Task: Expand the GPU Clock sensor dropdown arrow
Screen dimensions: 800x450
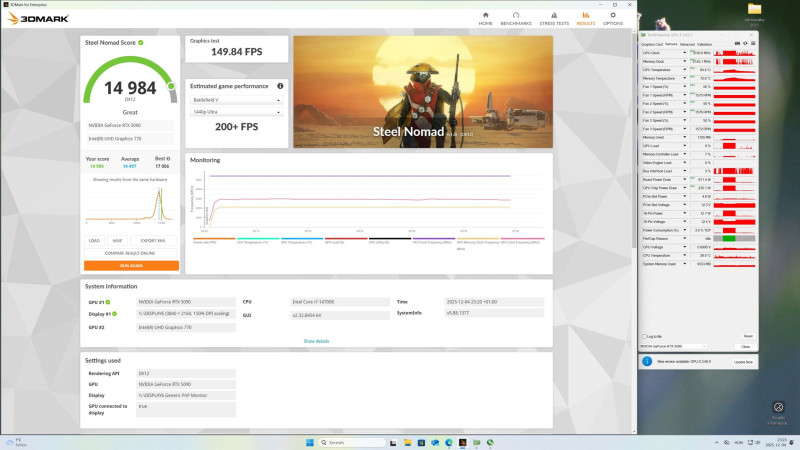Action: point(685,53)
